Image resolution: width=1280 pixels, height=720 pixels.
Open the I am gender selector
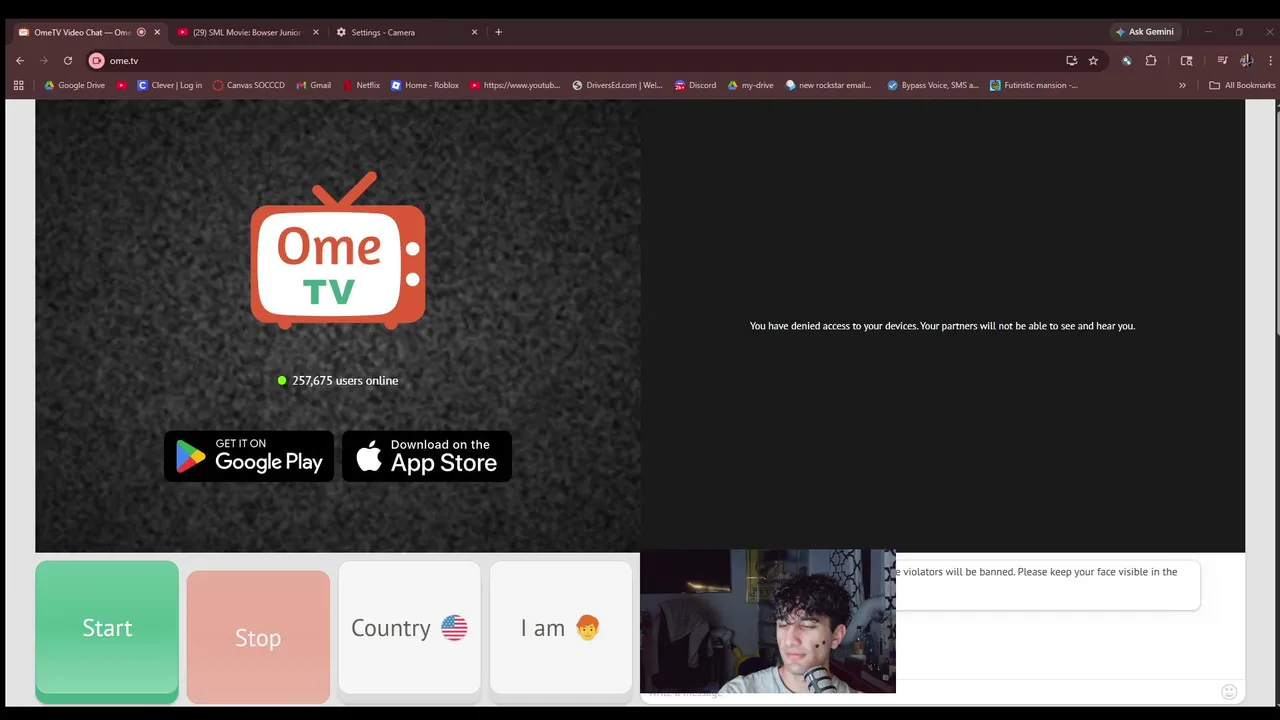(x=560, y=628)
